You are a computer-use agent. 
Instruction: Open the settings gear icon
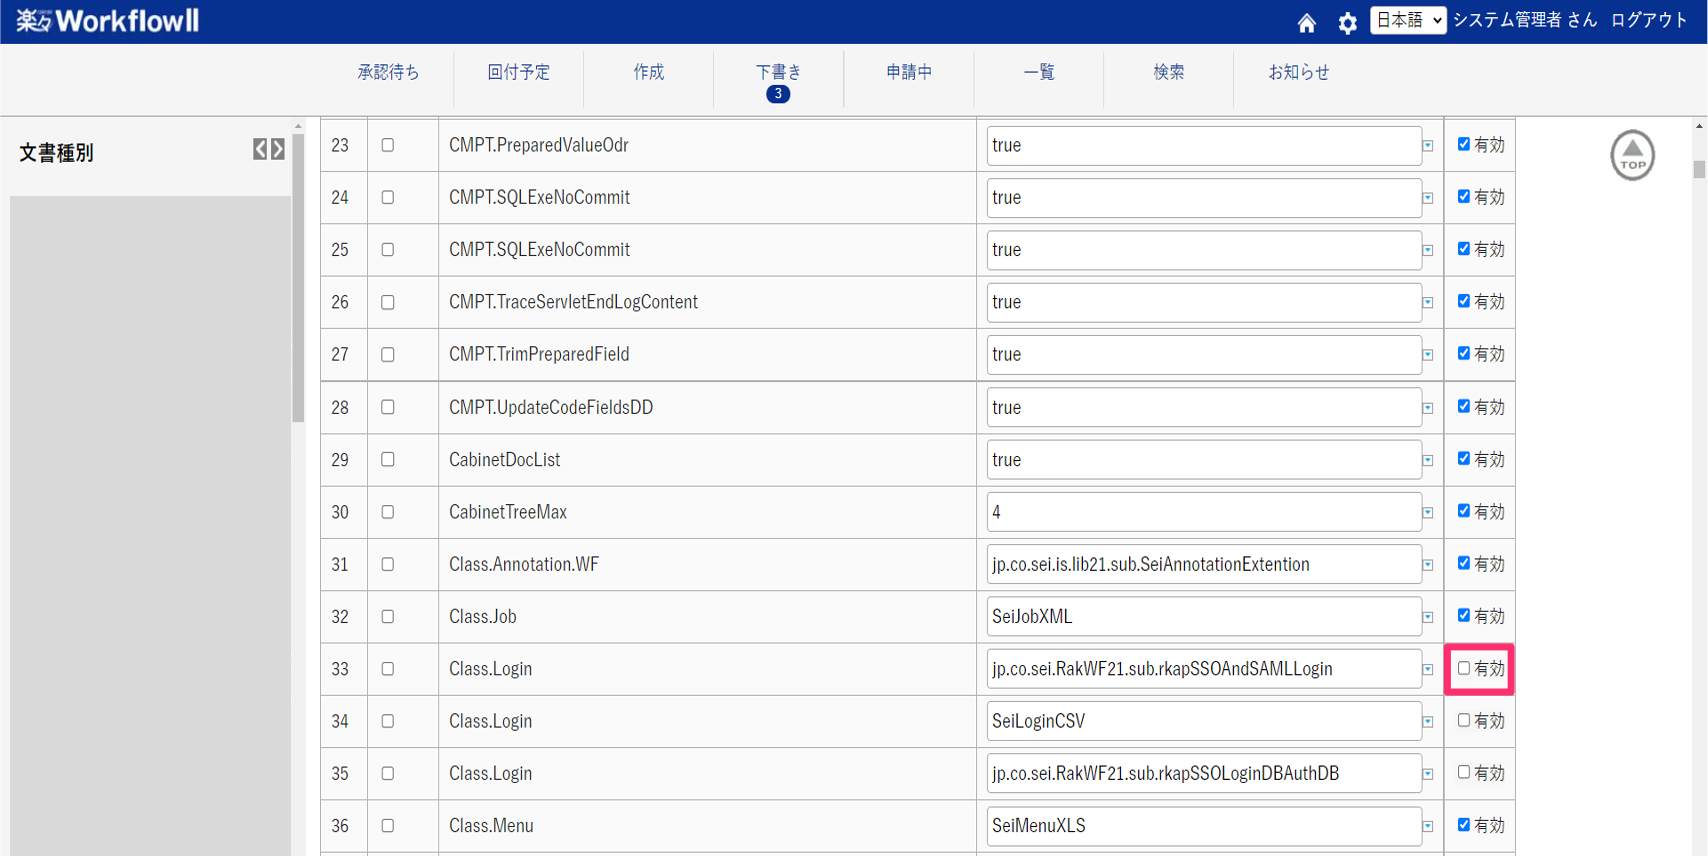click(x=1347, y=22)
